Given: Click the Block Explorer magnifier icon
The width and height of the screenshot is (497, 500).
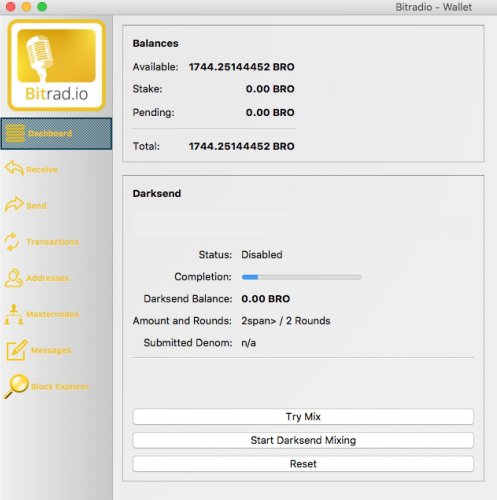Looking at the screenshot, I should [x=16, y=386].
